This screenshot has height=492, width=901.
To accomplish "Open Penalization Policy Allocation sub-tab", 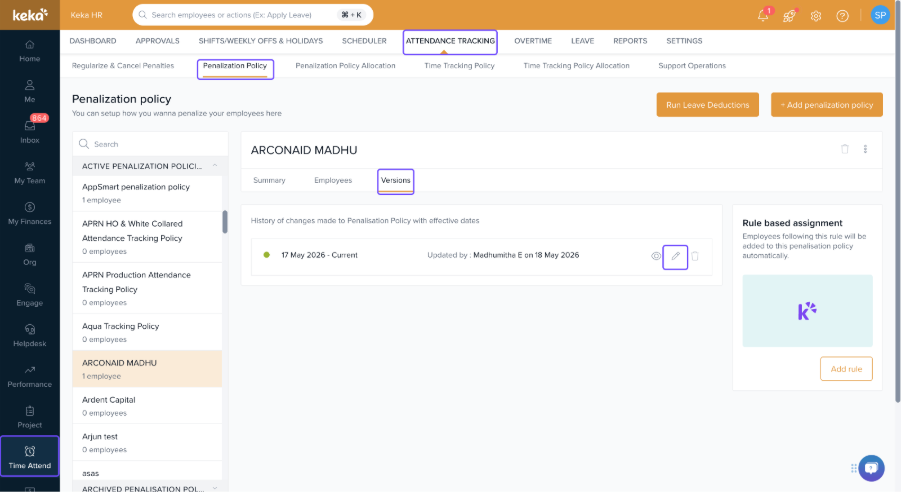I will coord(345,66).
